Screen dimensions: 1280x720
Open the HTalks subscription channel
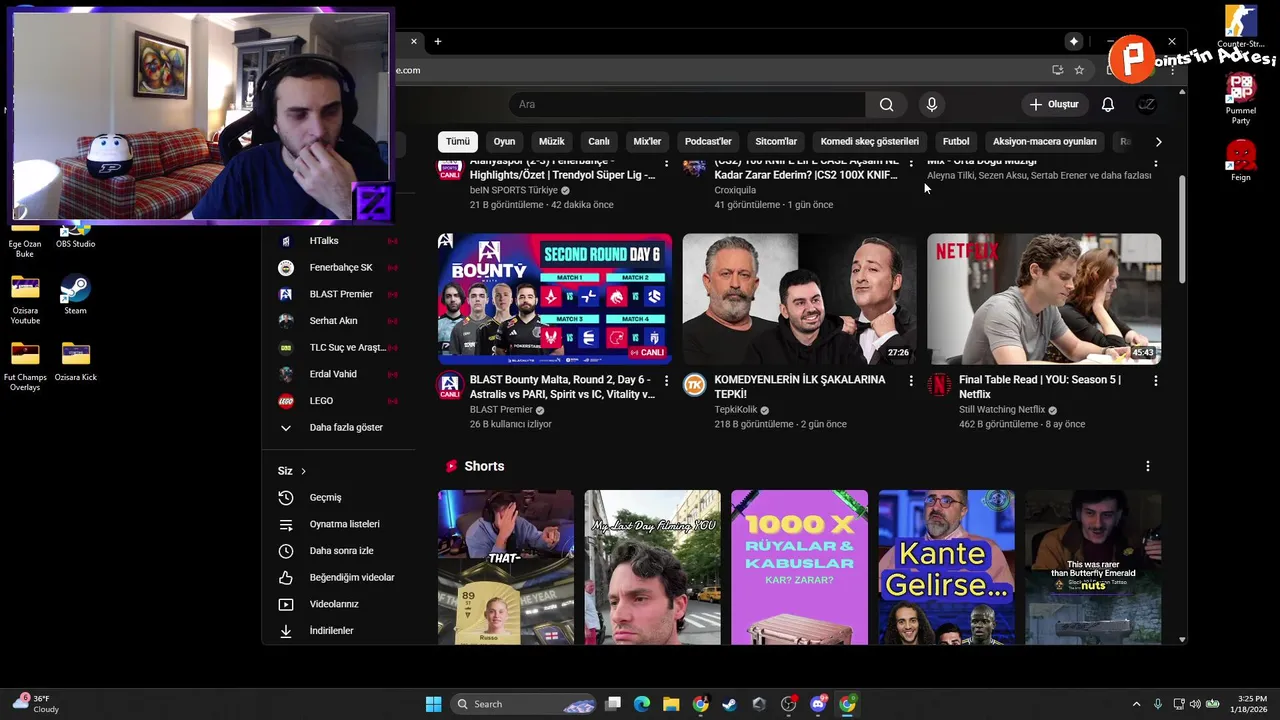tap(340, 241)
